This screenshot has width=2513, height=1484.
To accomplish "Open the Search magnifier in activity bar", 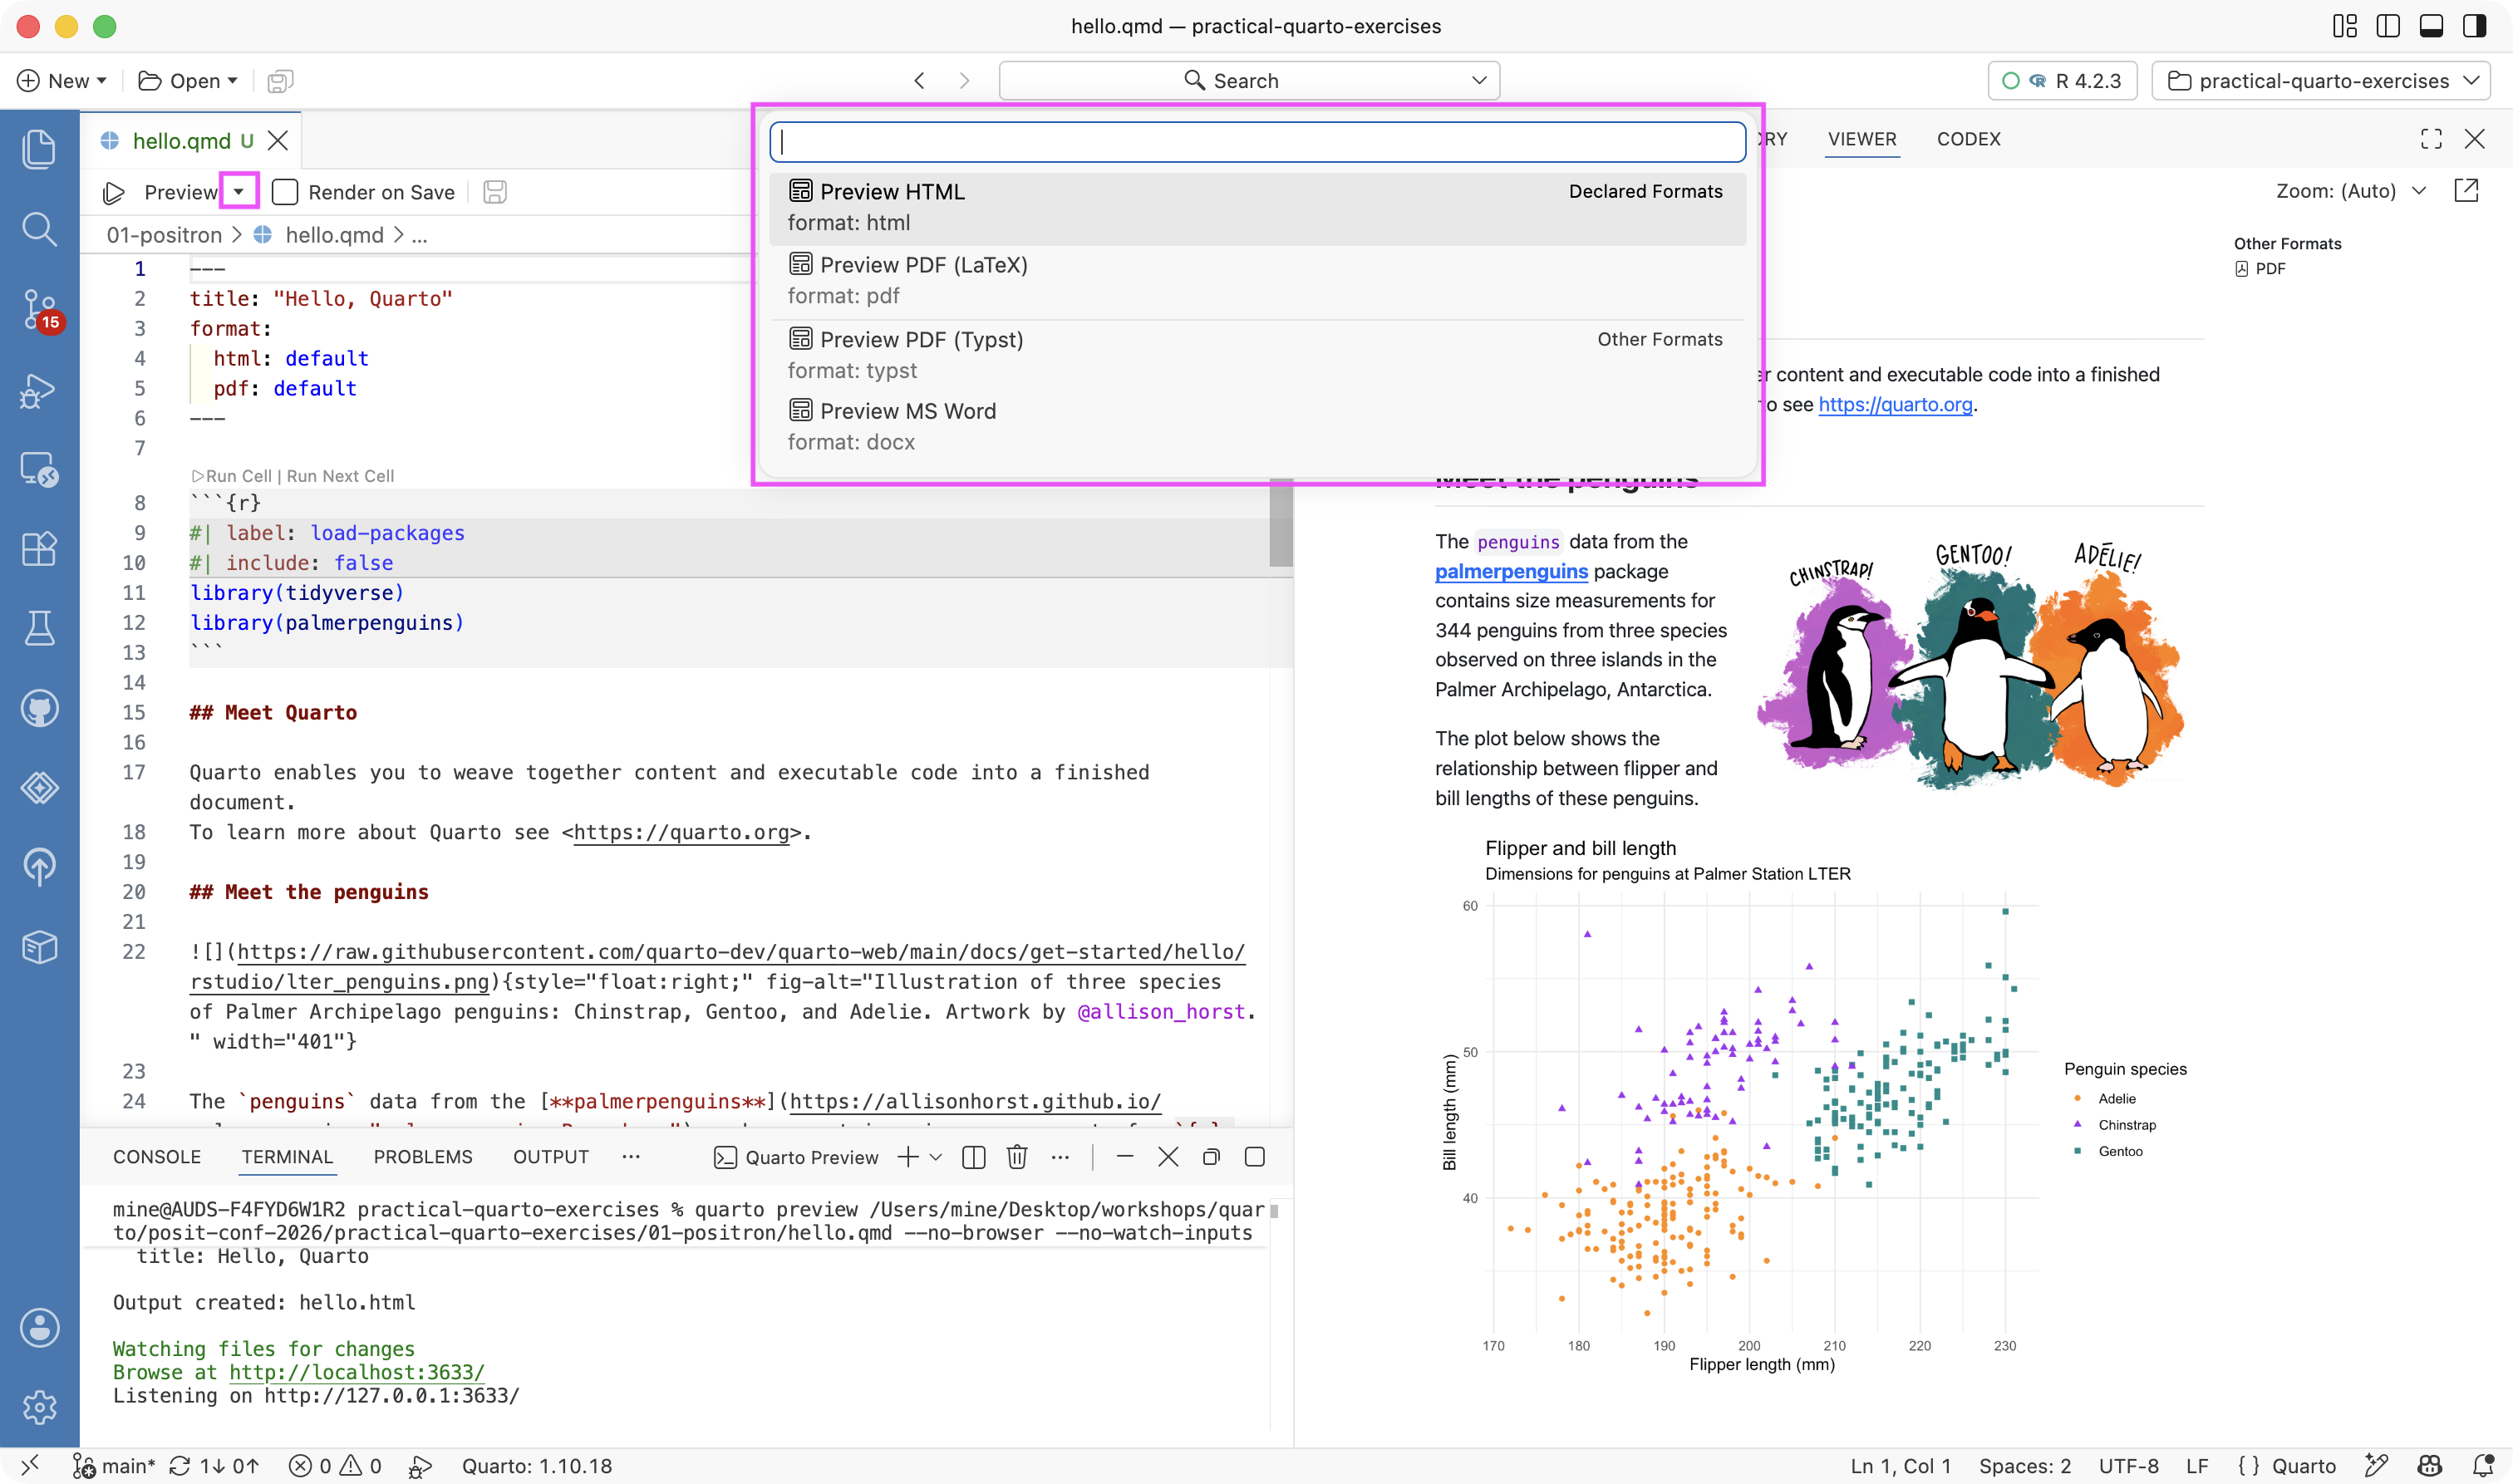I will click(39, 229).
